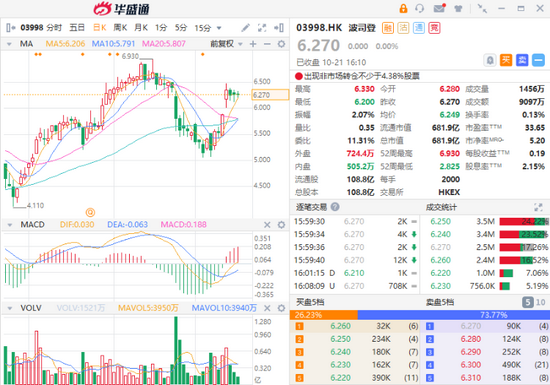550x385 pixels.
Task: Click the 通 stock connect tag
Action: coord(419,28)
